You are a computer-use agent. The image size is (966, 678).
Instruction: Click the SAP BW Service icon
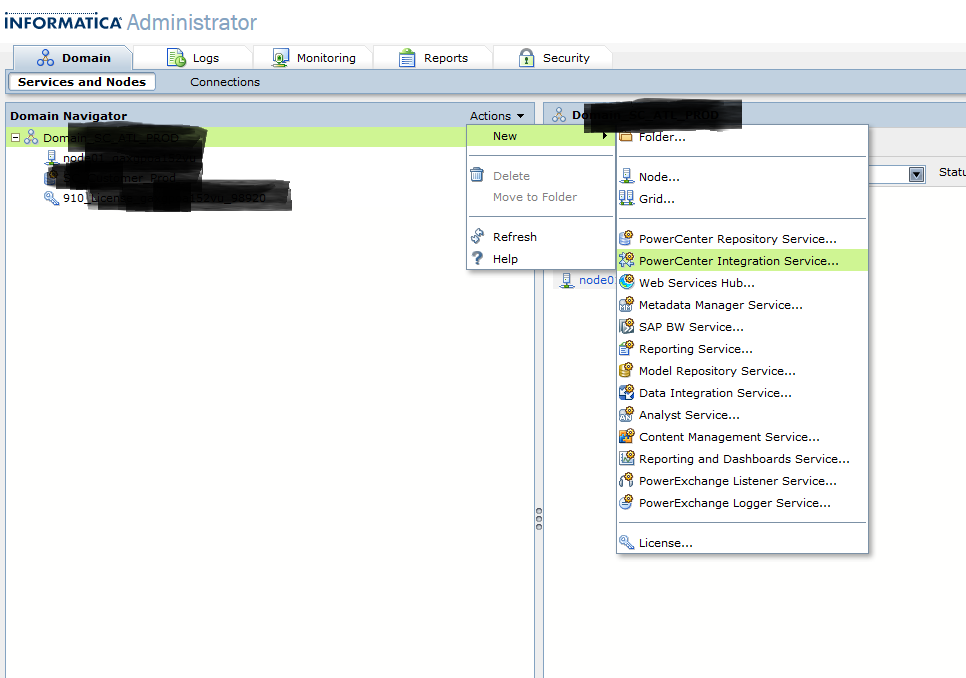pos(627,327)
